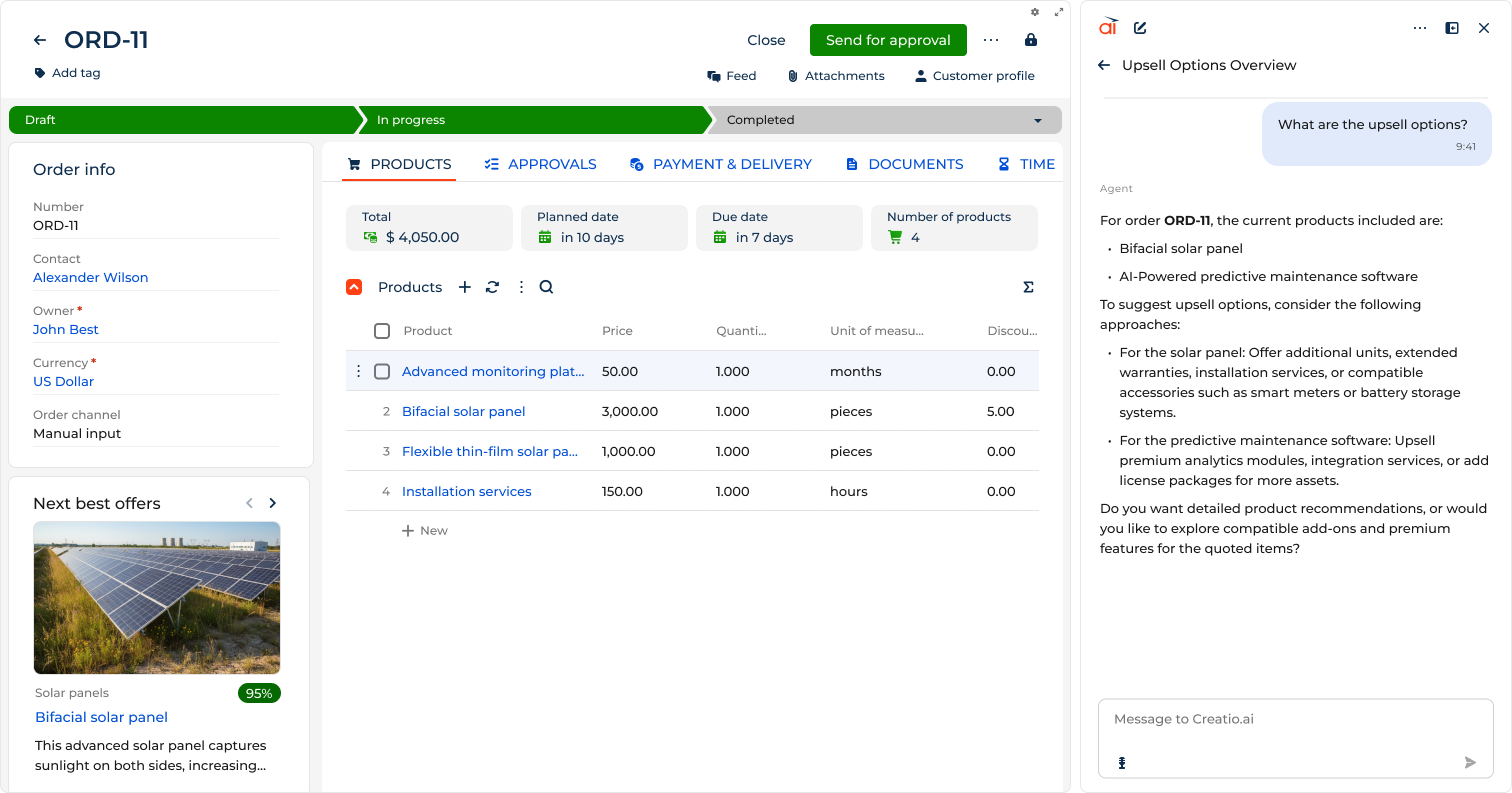Image resolution: width=1512 pixels, height=793 pixels.
Task: Show column summaries with the sigma icon
Action: click(1028, 287)
